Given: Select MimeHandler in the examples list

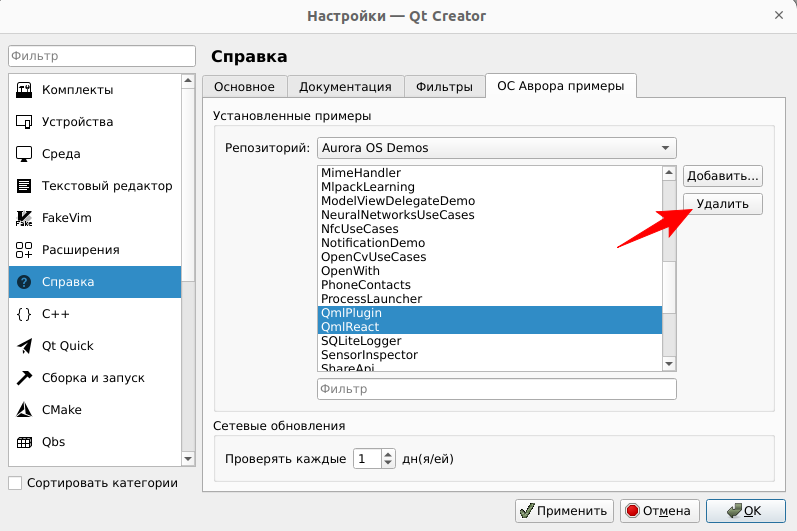Looking at the screenshot, I should click(490, 173).
